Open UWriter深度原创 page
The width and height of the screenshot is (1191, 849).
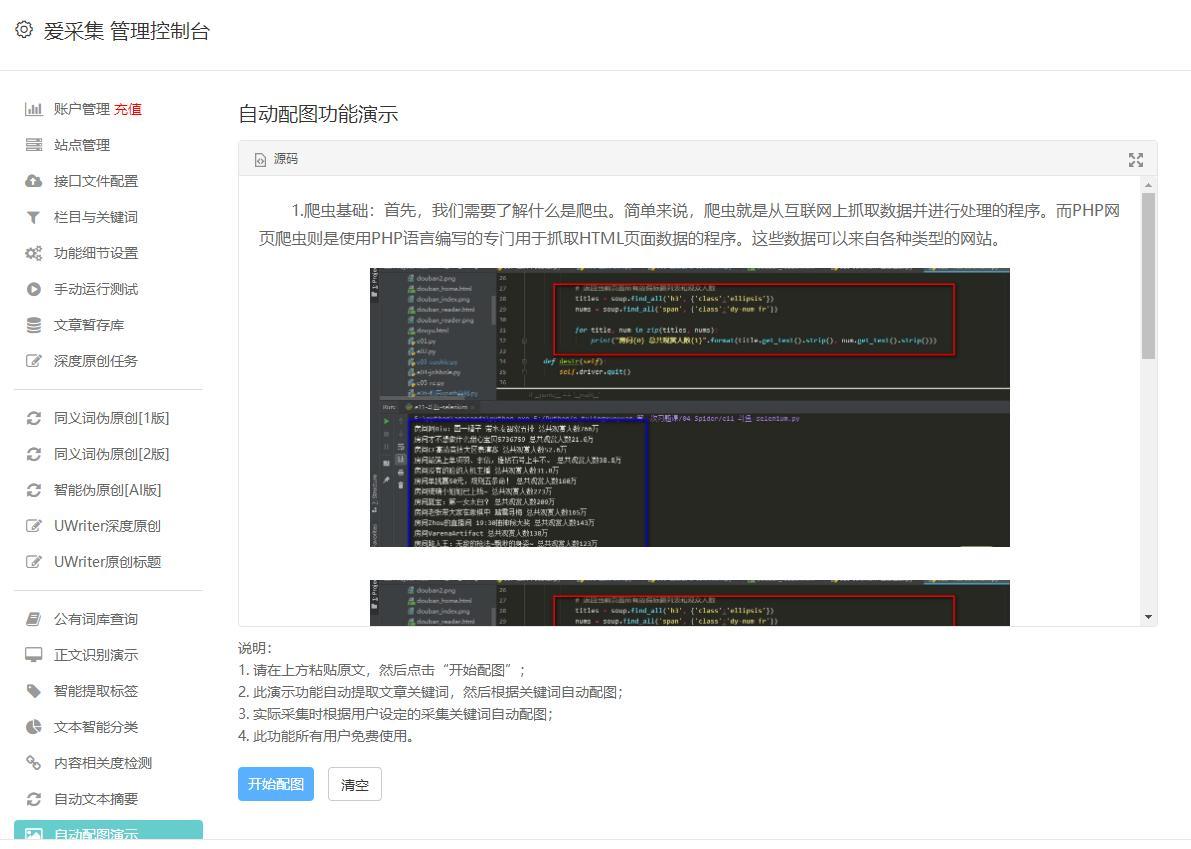pyautogui.click(x=107, y=525)
